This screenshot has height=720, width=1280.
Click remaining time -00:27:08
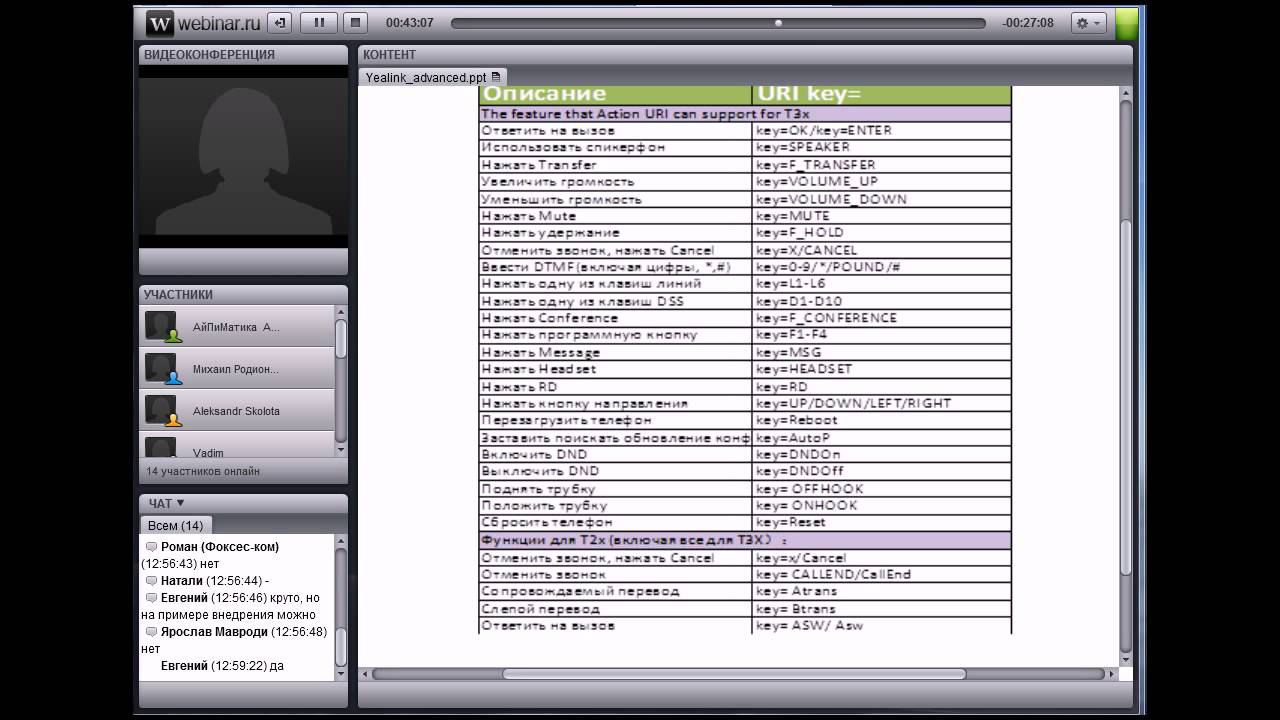click(1028, 23)
